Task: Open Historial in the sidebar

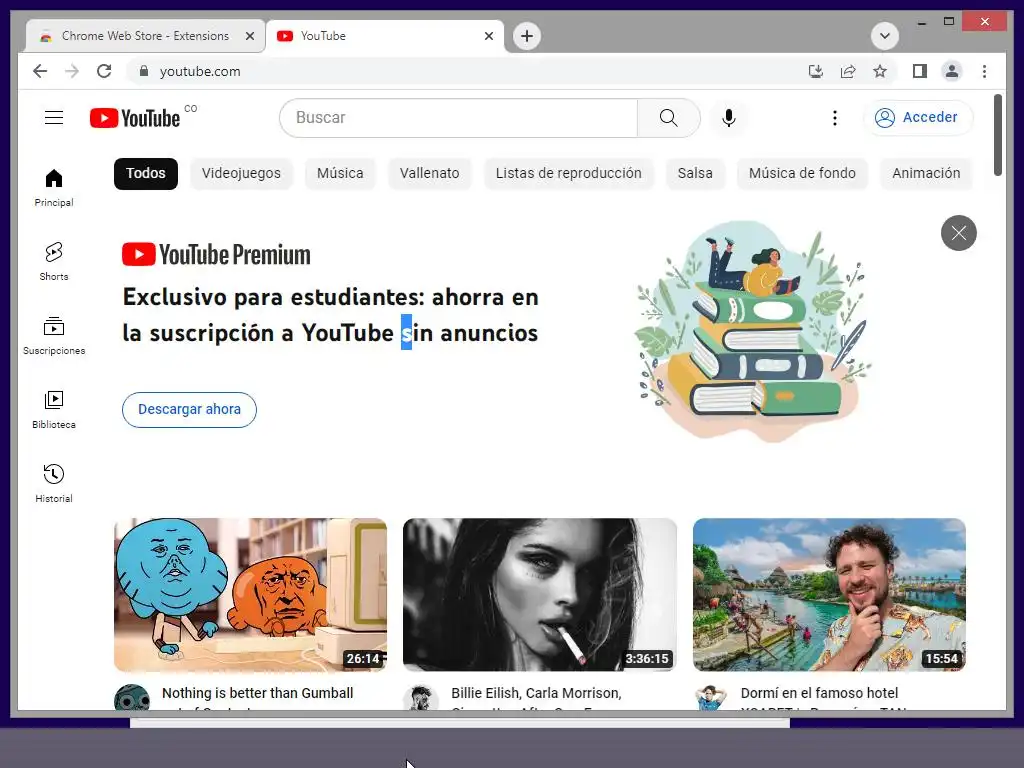Action: coord(54,484)
